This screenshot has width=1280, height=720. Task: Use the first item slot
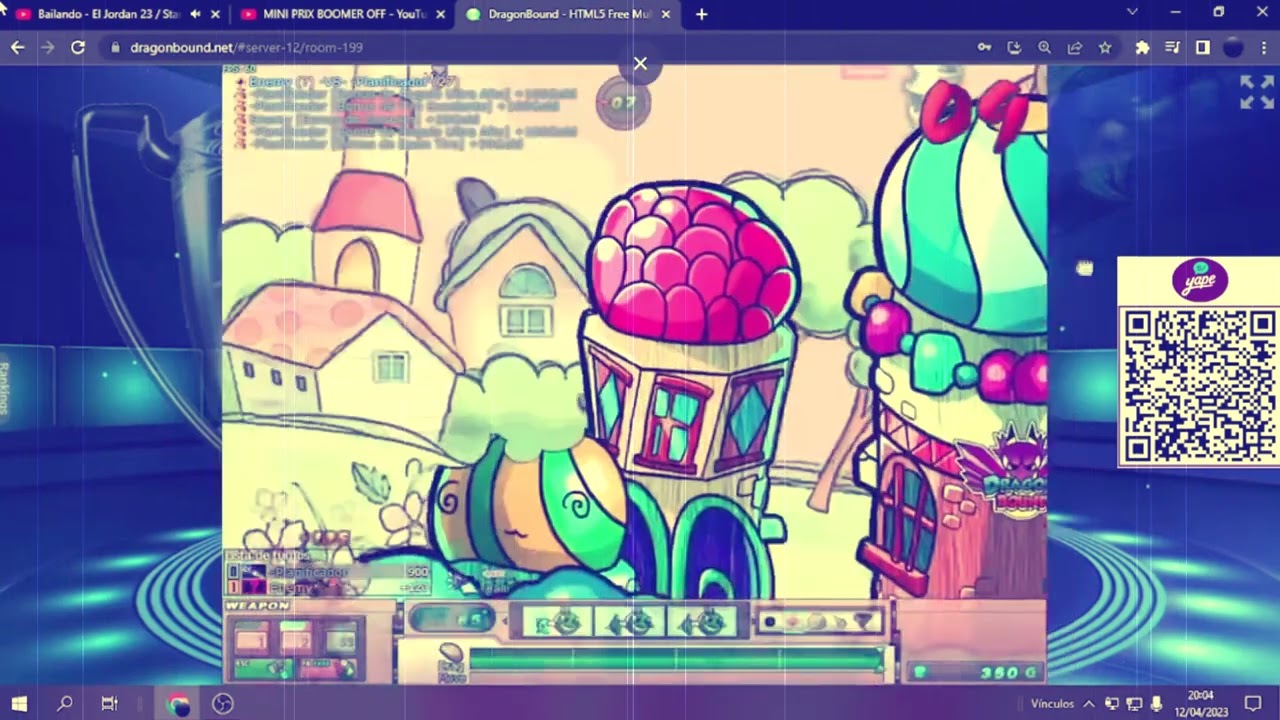click(x=557, y=622)
